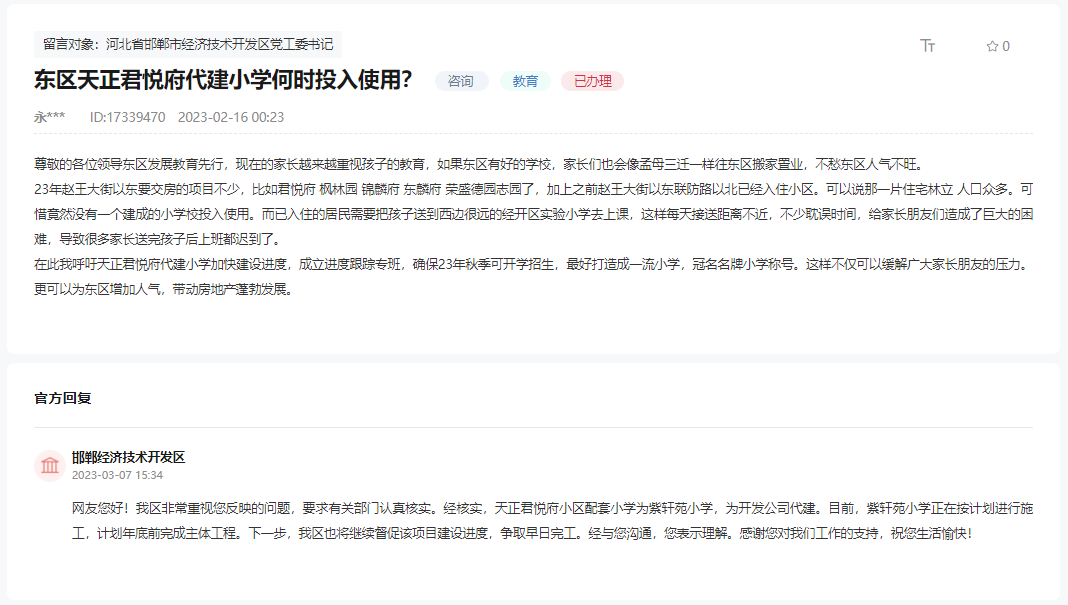Screen dimensions: 1068x605
Task: Click the username 永***
Action: click(x=50, y=117)
